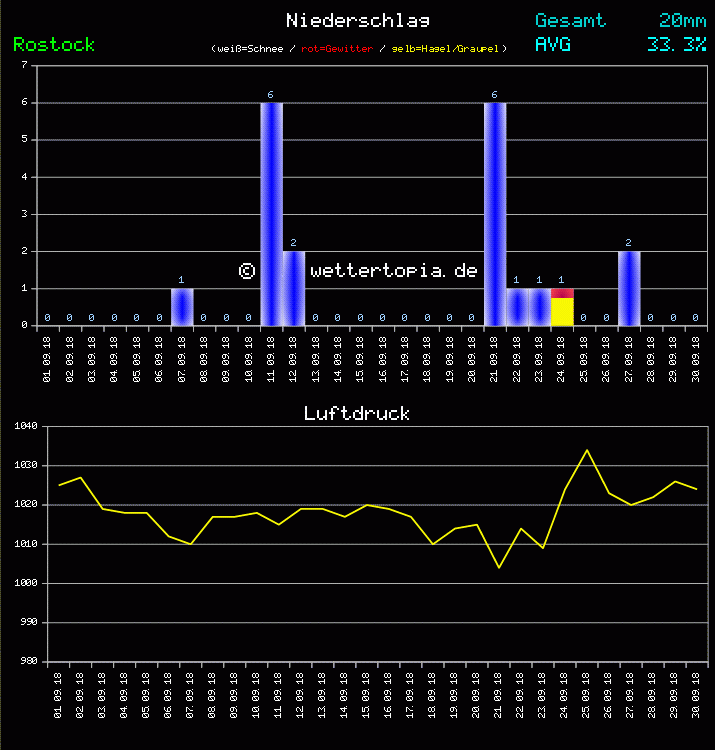Click the yellow hail segment of the 24.09.18 bar
715x750 pixels.
(x=562, y=311)
